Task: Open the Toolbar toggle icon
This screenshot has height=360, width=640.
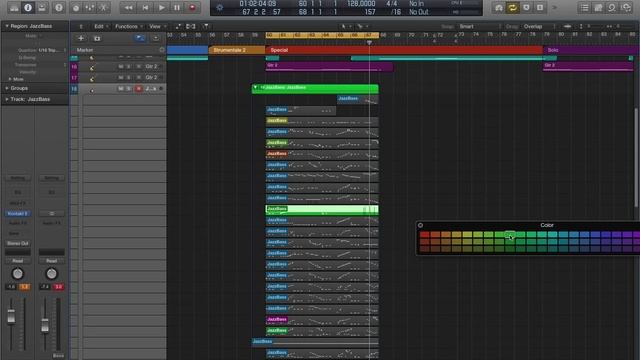Action: coord(42,7)
